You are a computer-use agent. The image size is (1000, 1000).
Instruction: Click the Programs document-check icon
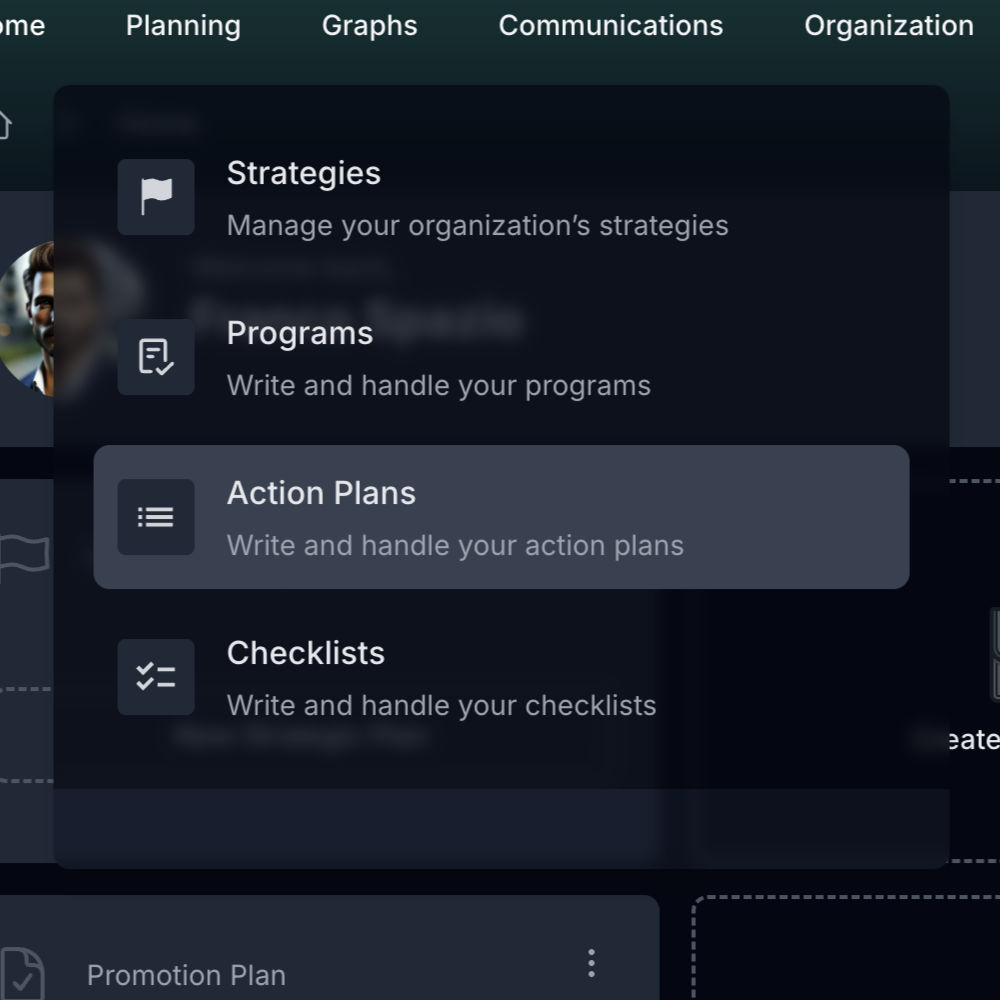156,357
